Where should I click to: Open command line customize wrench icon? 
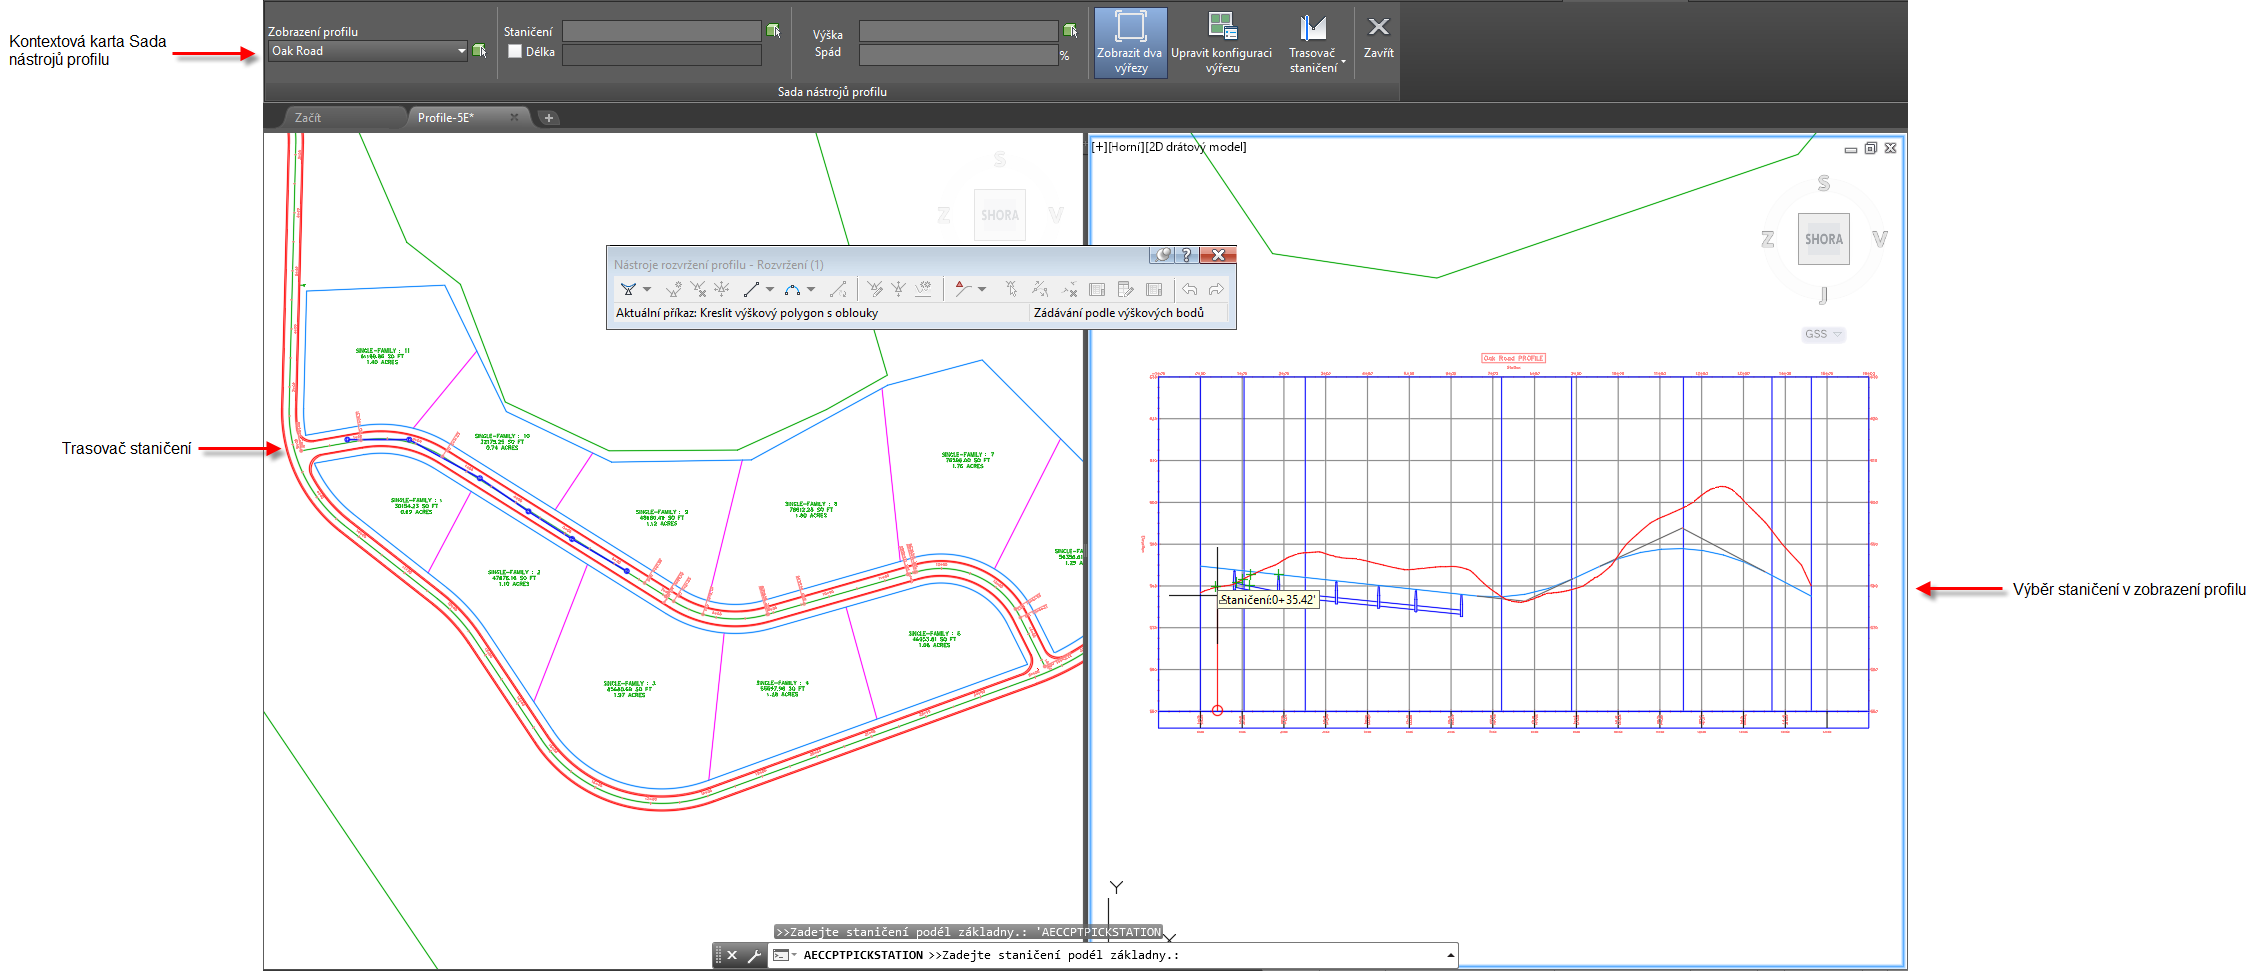754,955
